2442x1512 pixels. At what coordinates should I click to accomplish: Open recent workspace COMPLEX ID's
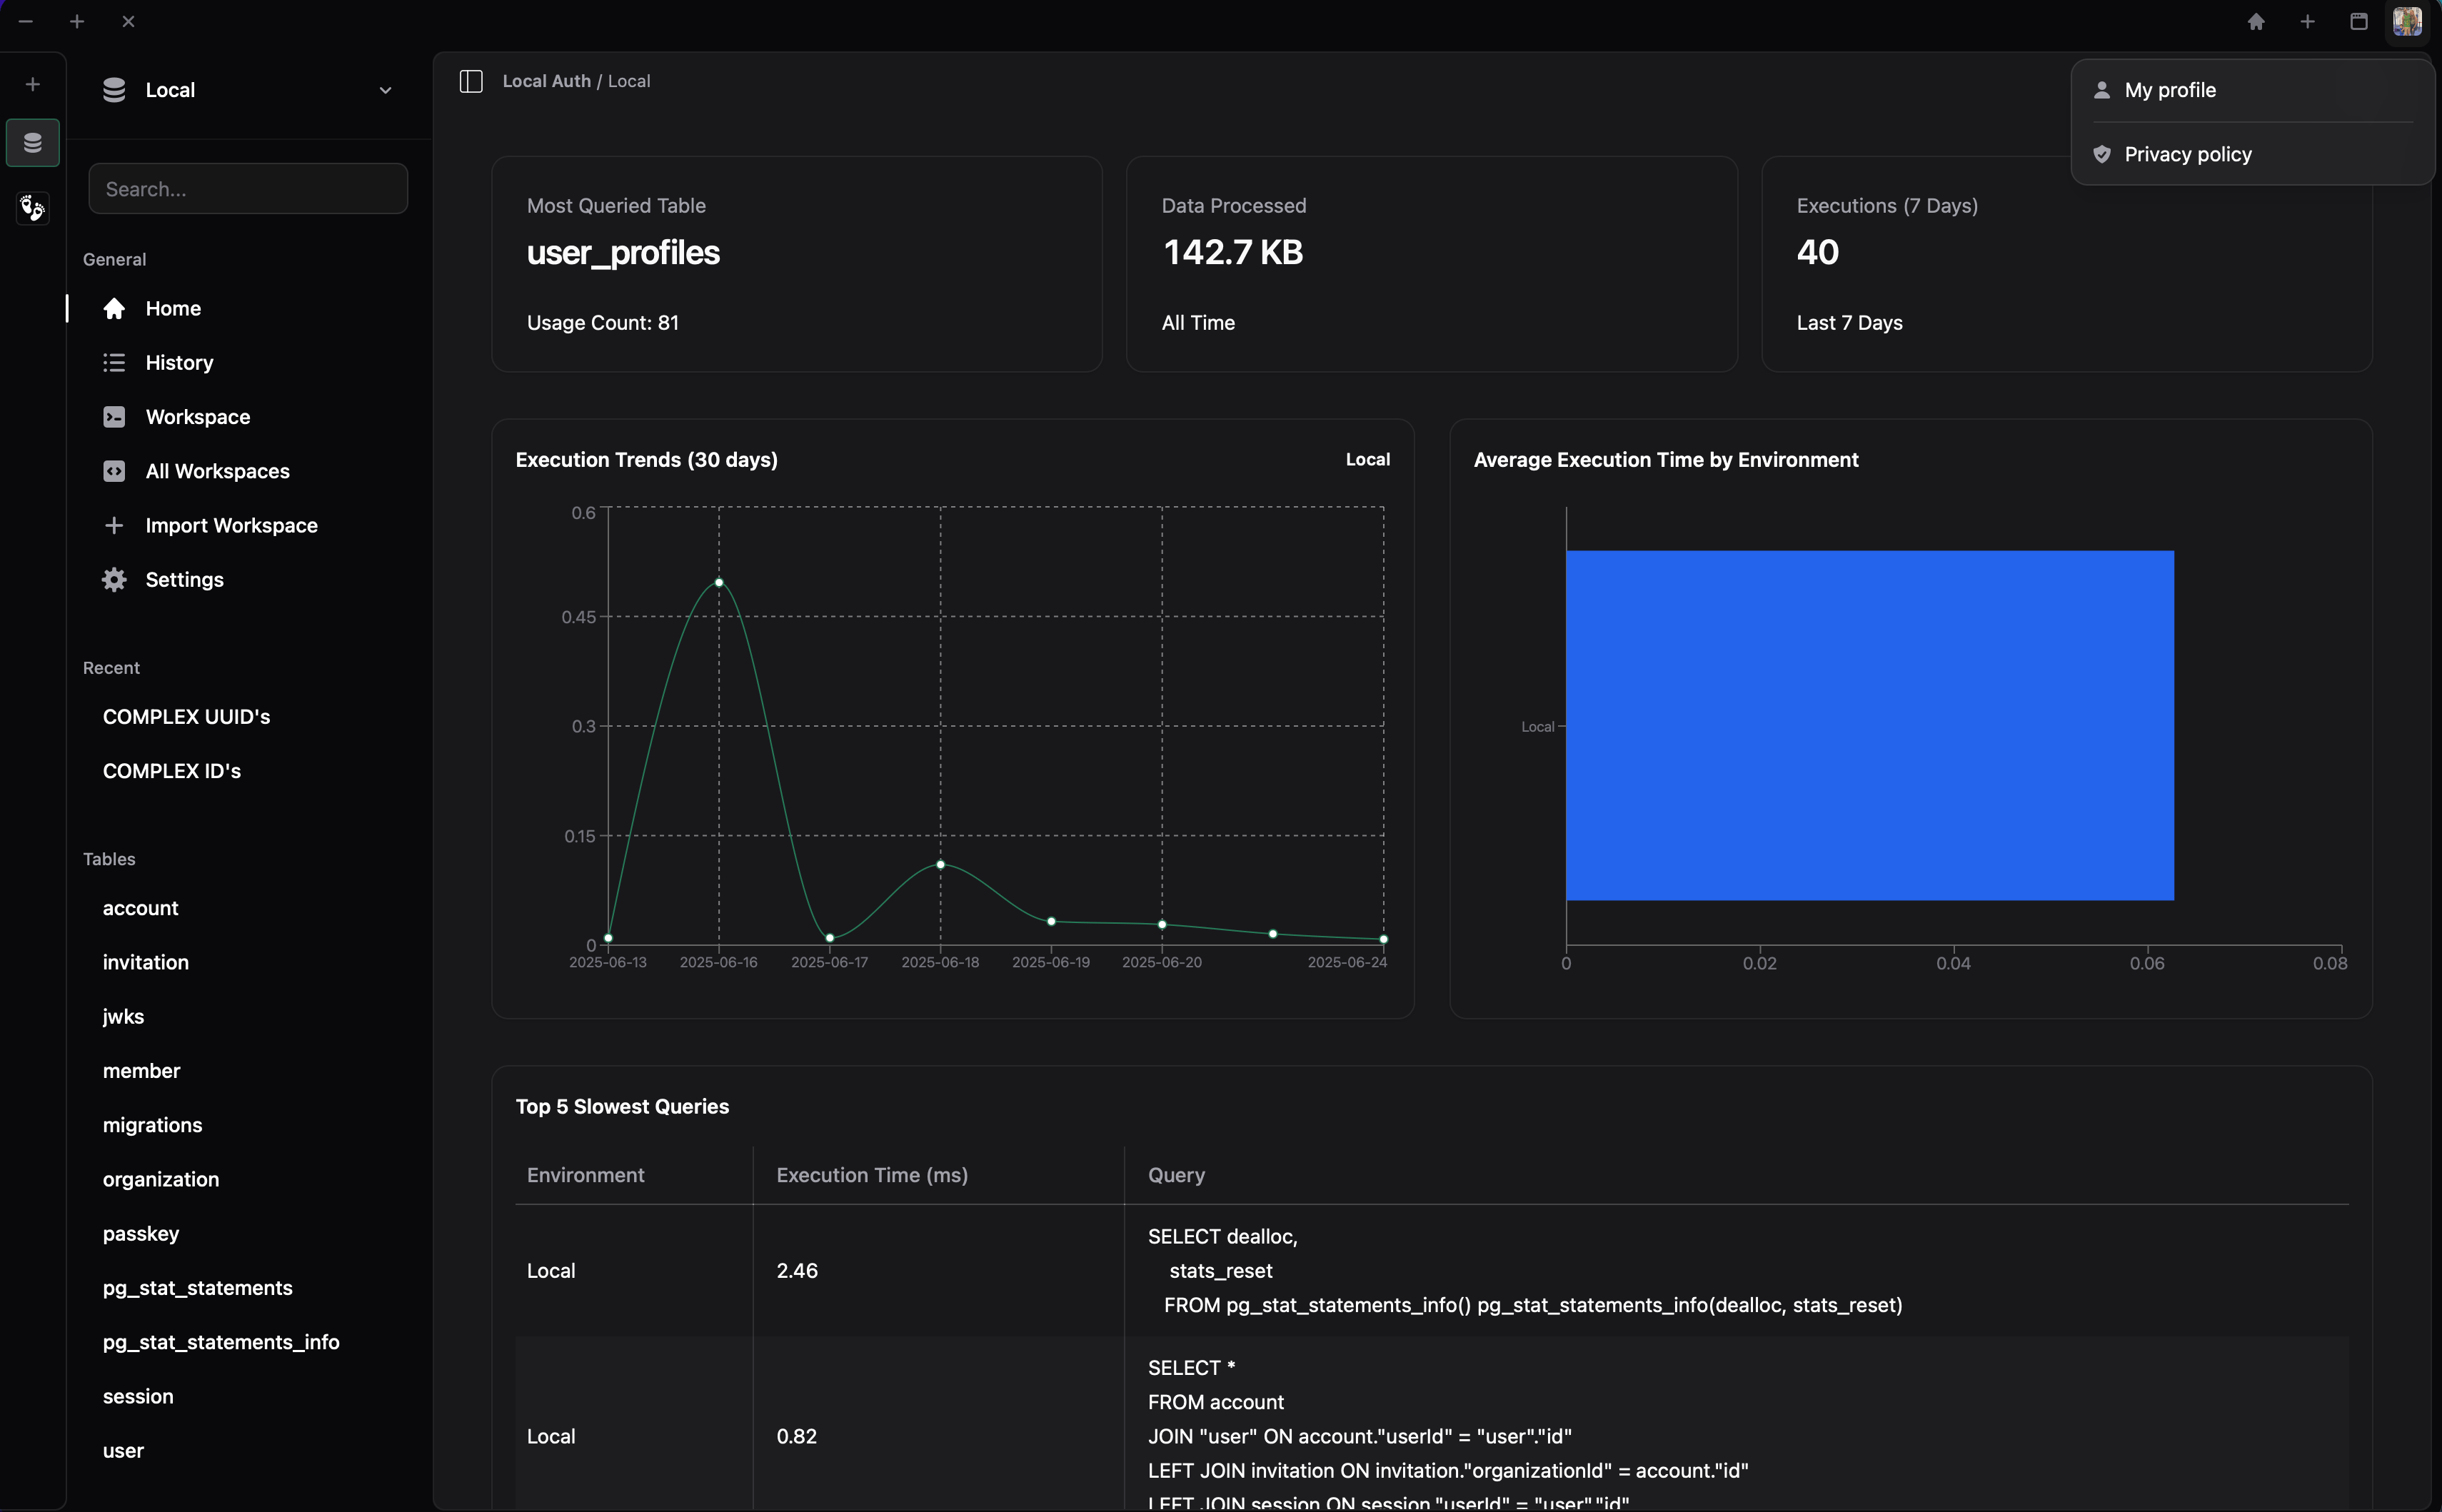click(x=171, y=771)
